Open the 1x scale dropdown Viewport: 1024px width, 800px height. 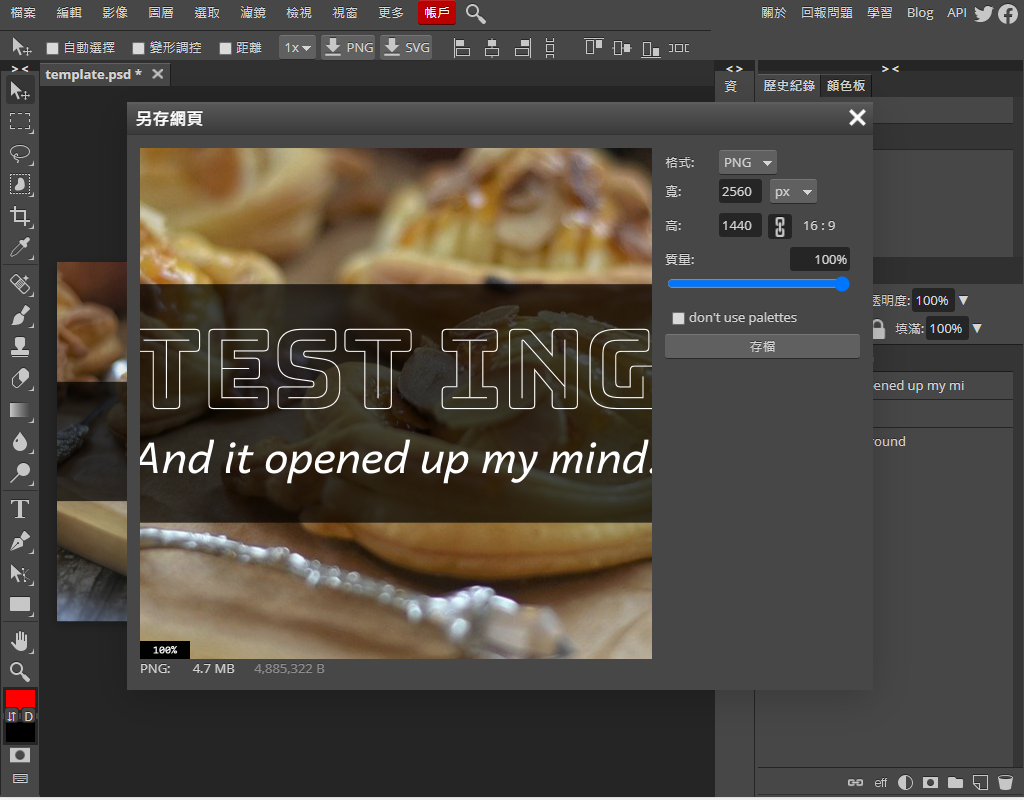click(297, 48)
